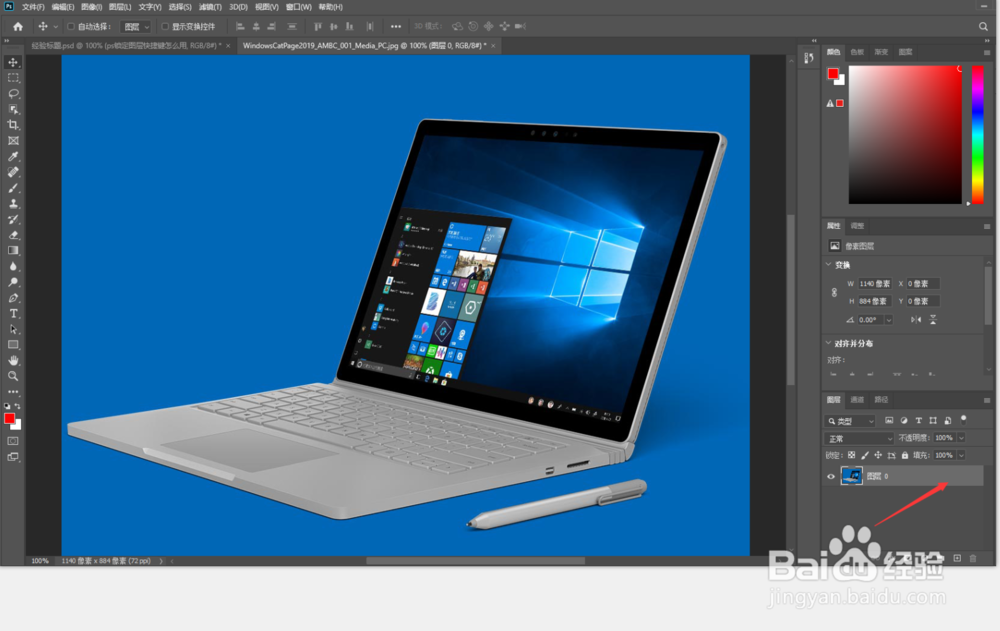The image size is (1000, 631).
Task: Enable the Auto-Select checkbox (自动选择)
Action: pos(71,26)
